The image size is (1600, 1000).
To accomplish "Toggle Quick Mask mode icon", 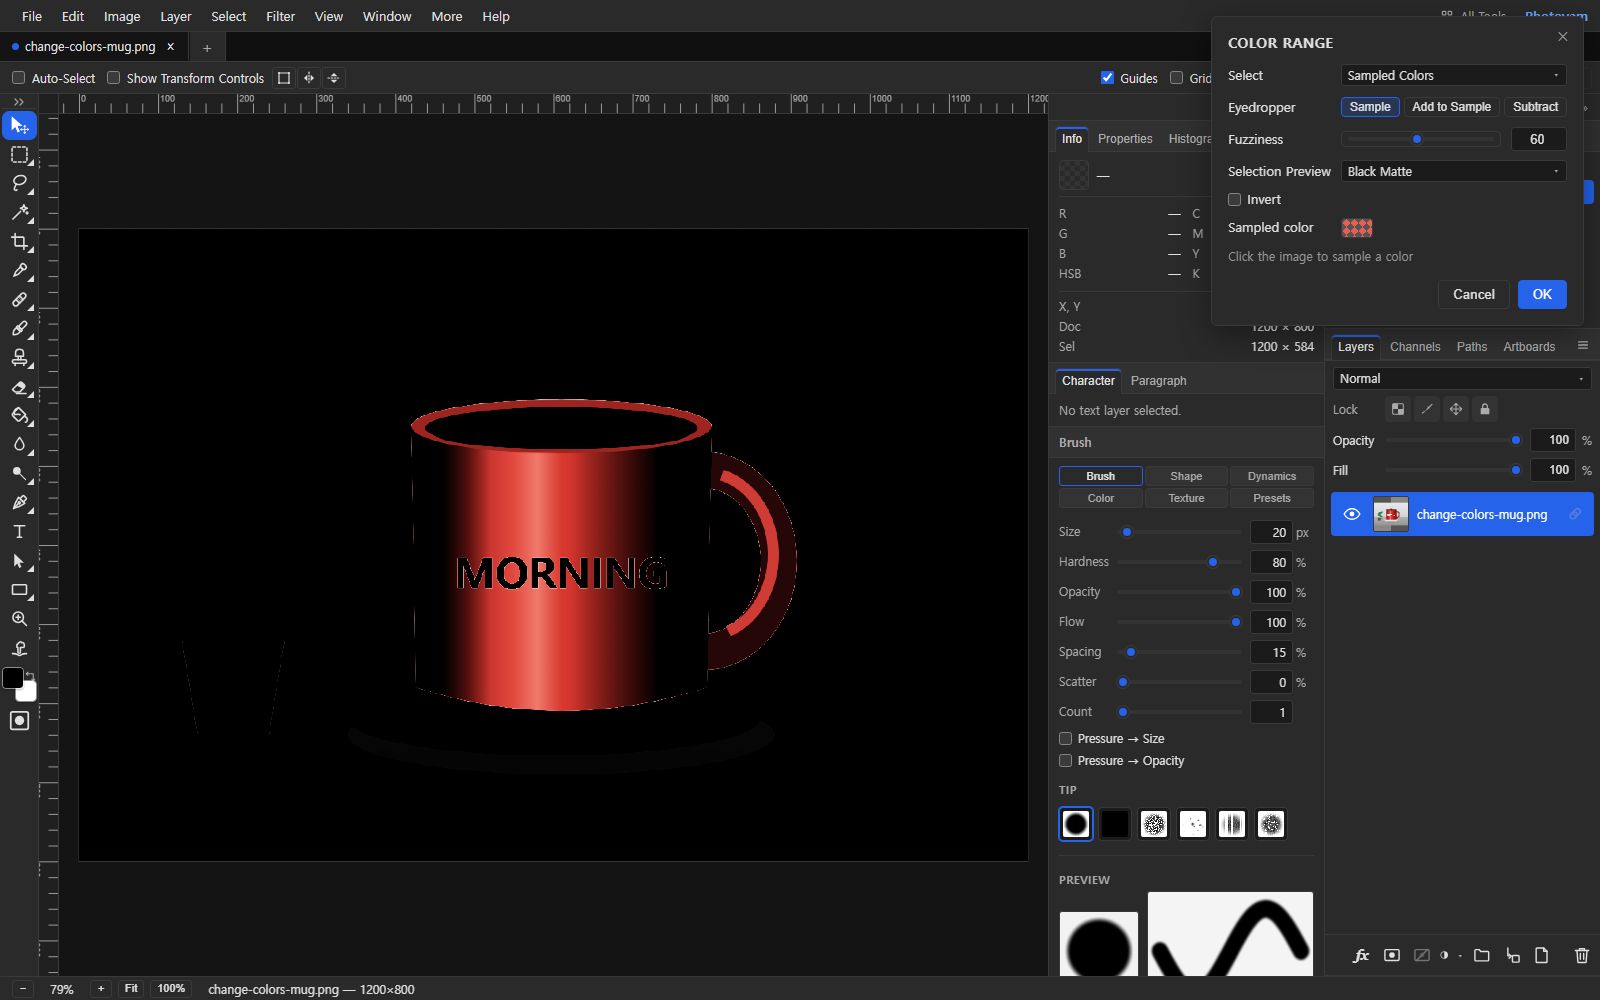I will [19, 721].
